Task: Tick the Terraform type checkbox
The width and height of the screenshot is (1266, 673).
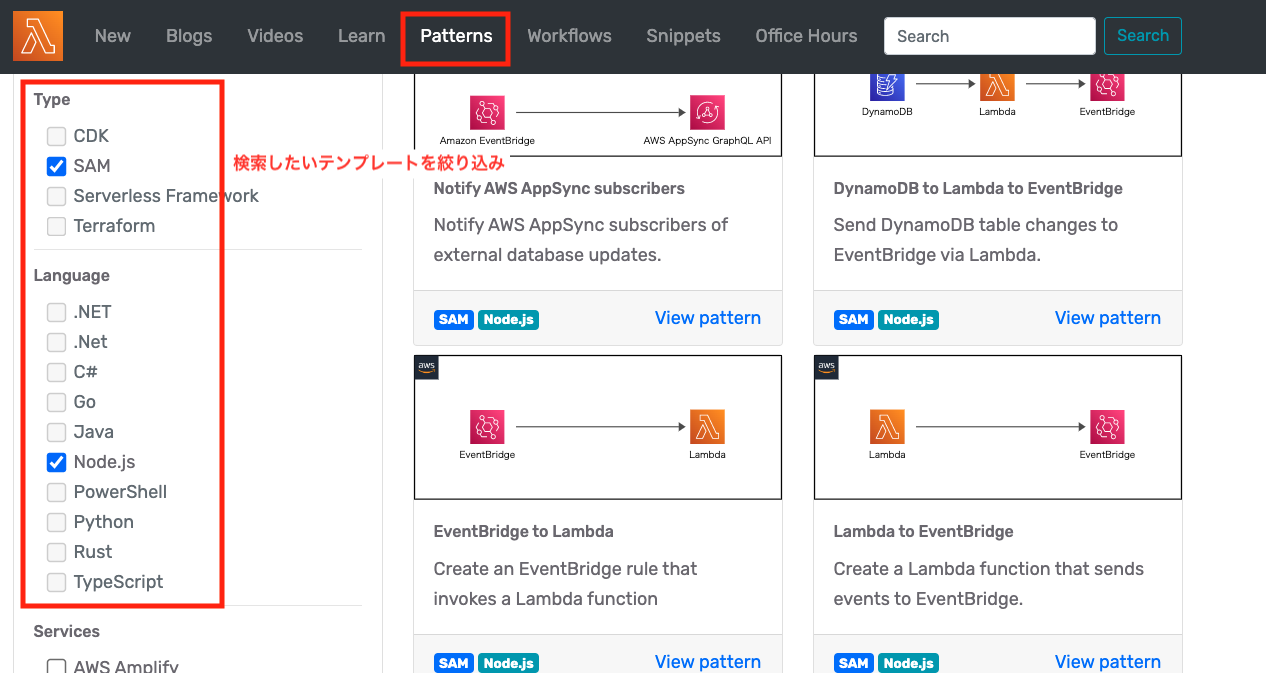Action: point(57,226)
